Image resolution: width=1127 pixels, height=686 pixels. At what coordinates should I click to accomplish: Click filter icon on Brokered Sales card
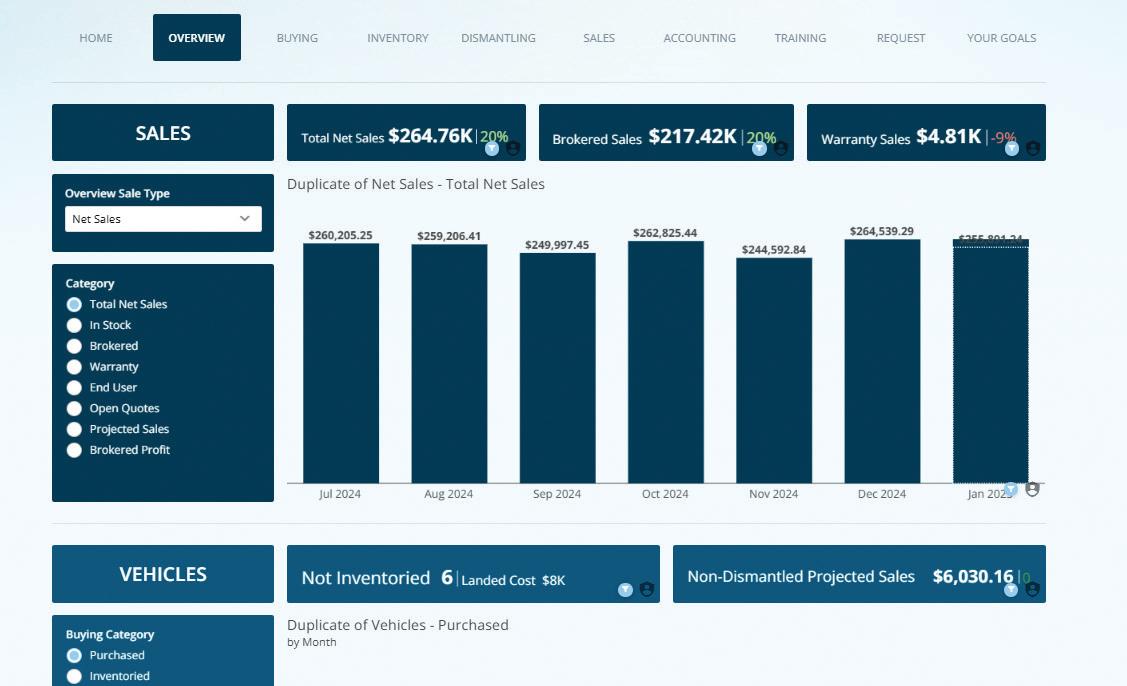(759, 149)
